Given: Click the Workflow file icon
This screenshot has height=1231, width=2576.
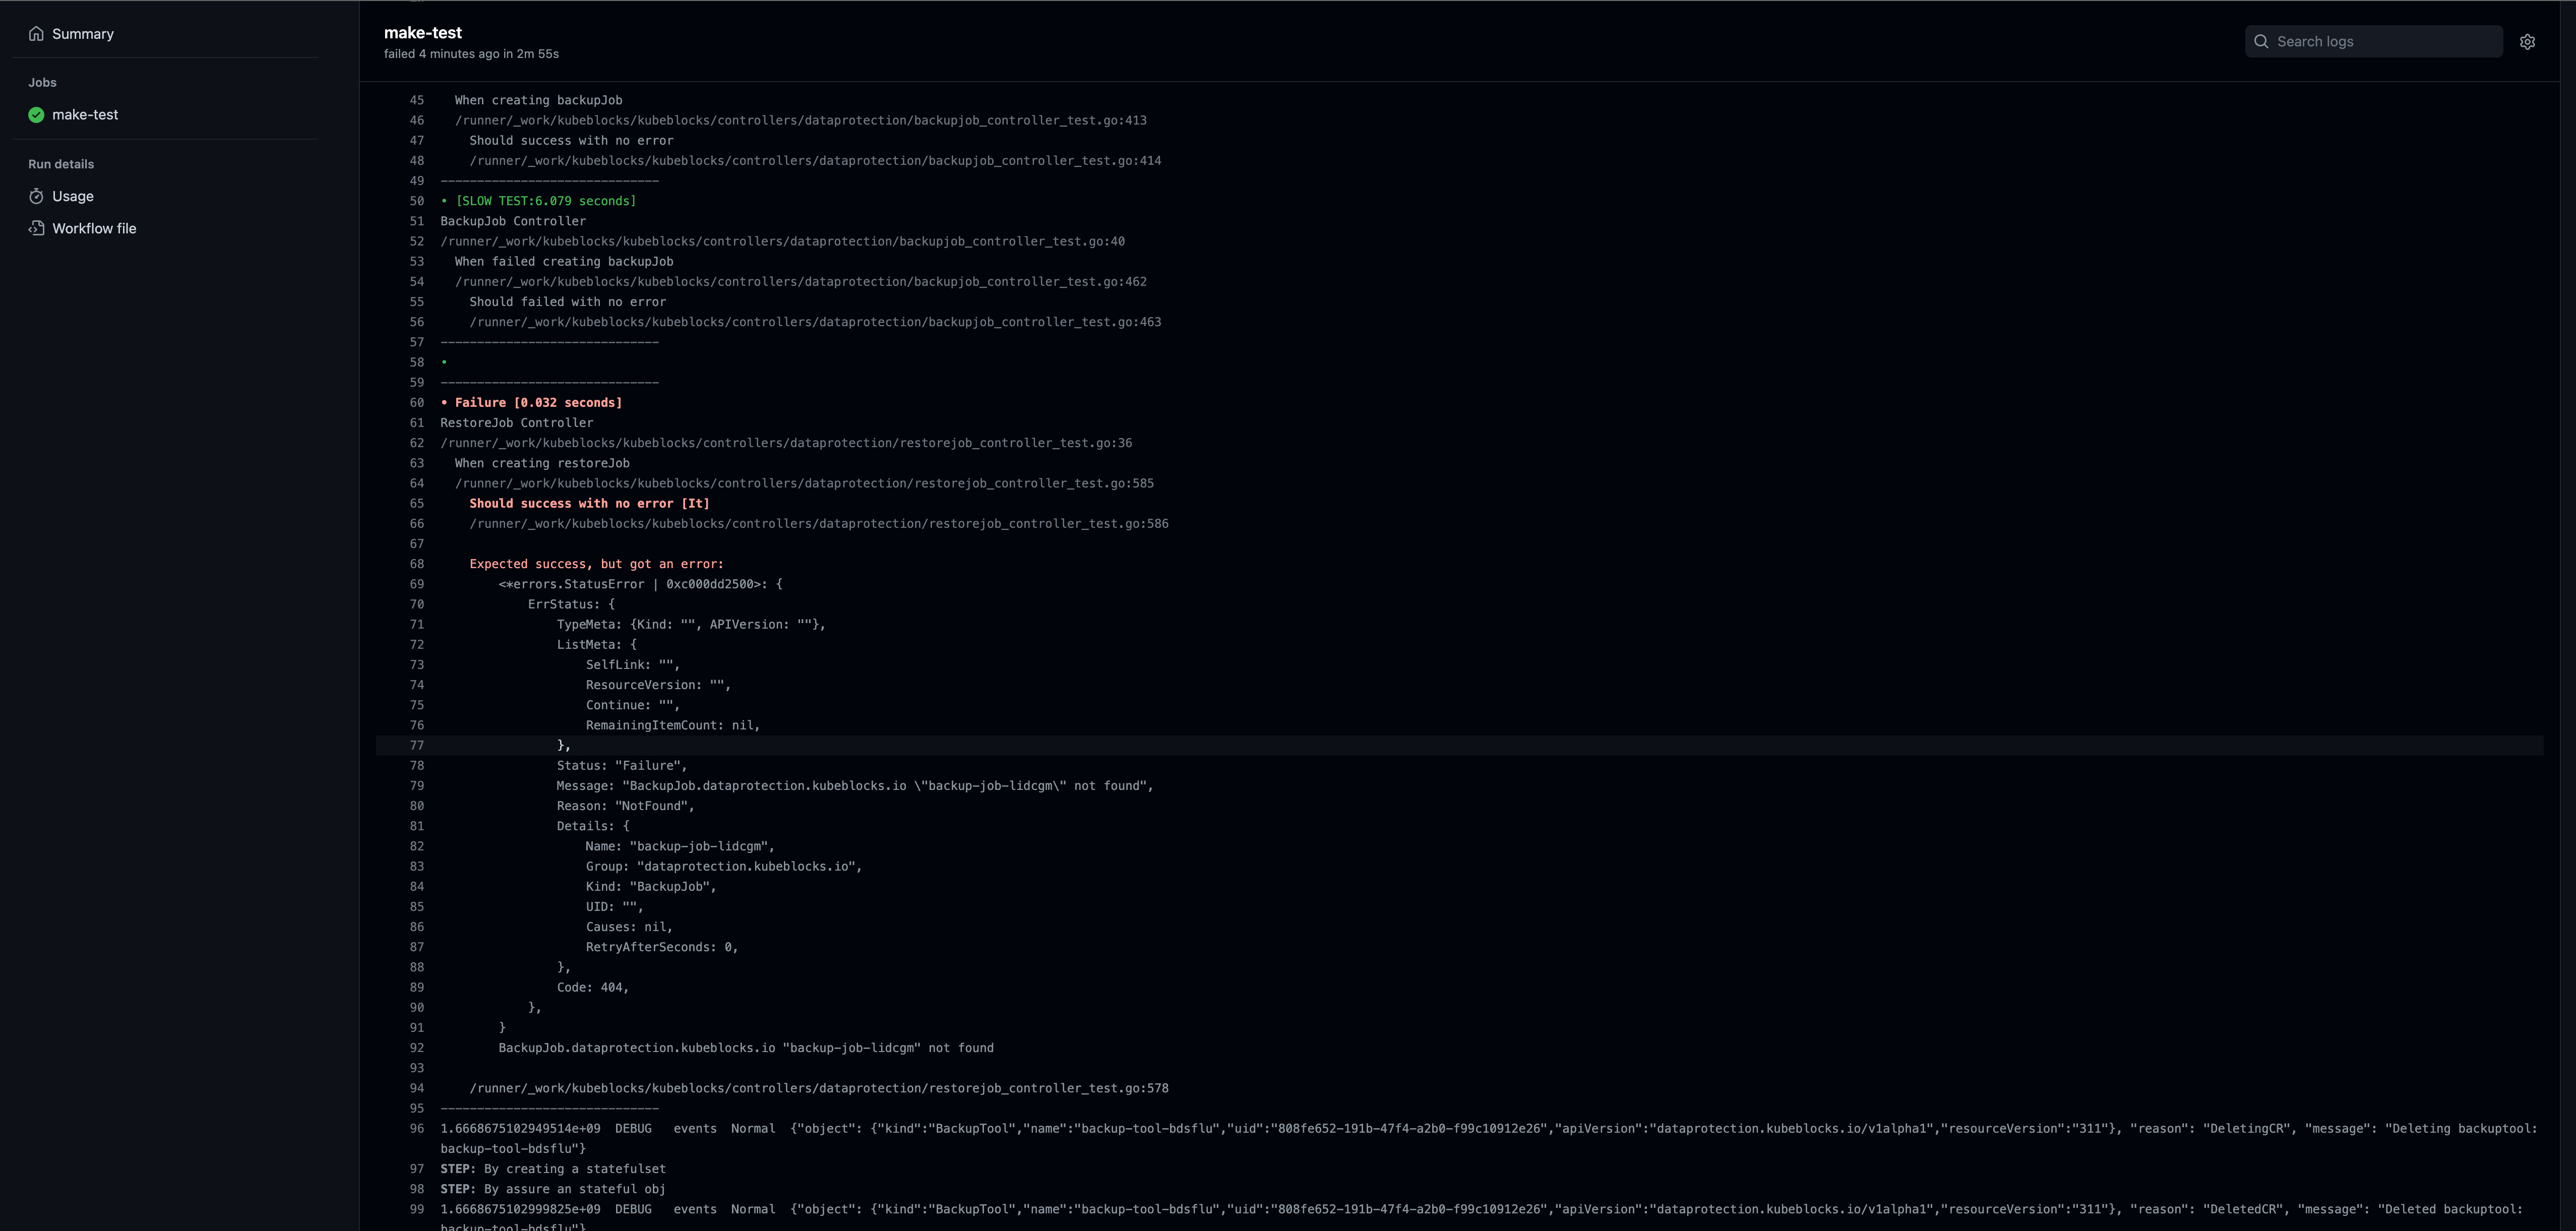Looking at the screenshot, I should coord(36,228).
